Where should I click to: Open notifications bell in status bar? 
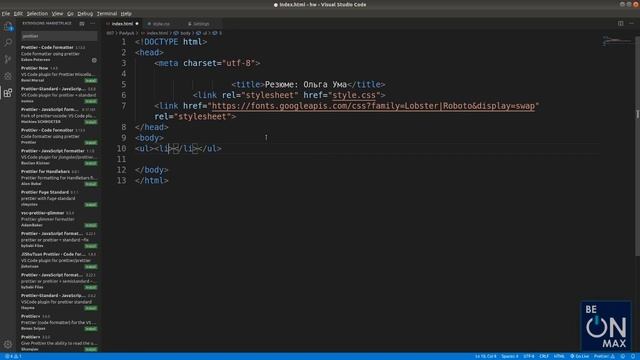[x=633, y=356]
